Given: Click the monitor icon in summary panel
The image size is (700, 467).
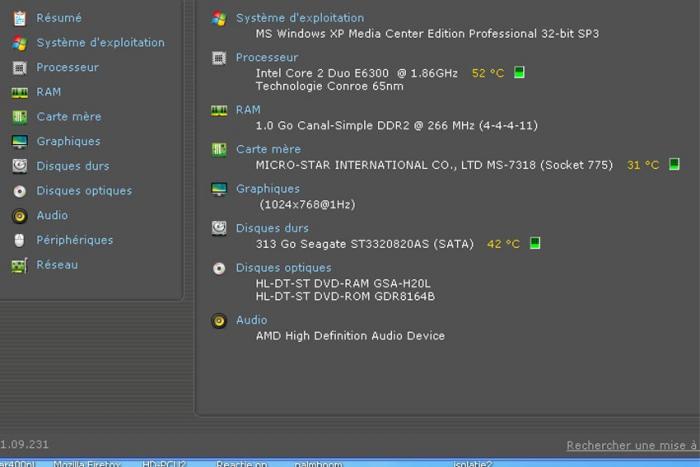Looking at the screenshot, I should [x=219, y=189].
